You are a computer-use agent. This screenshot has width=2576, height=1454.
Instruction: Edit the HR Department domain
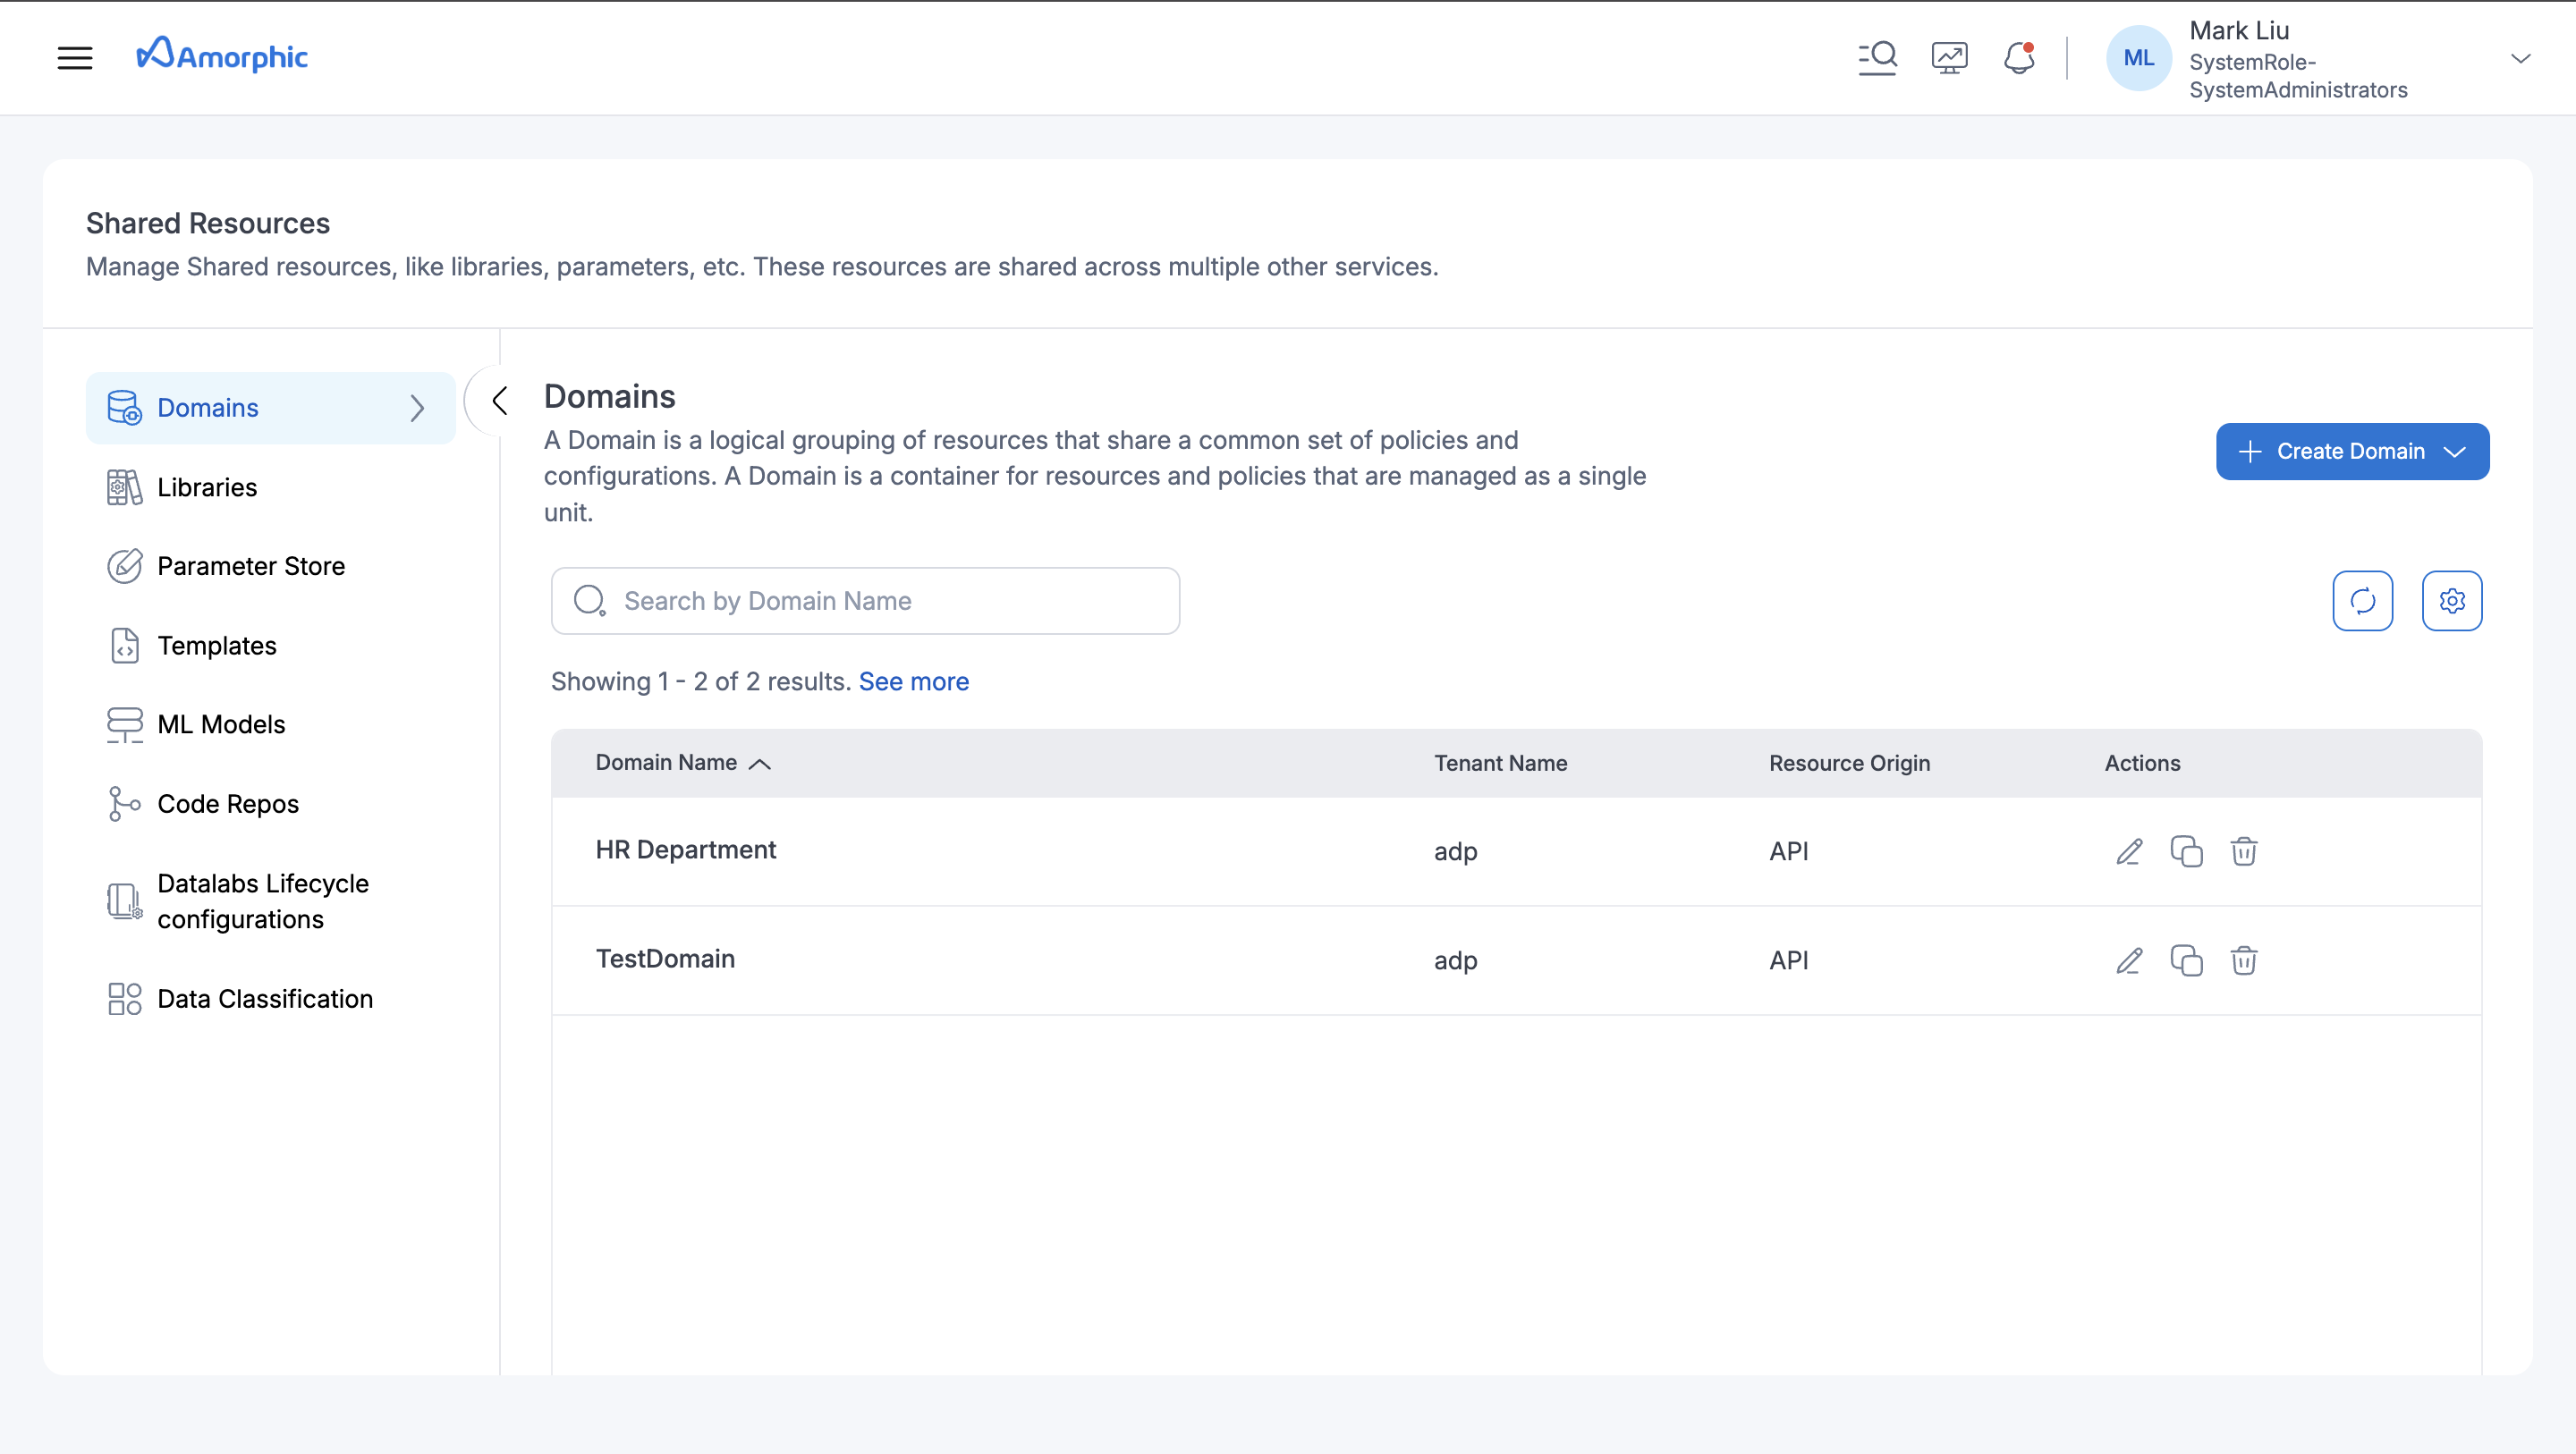pyautogui.click(x=2129, y=851)
